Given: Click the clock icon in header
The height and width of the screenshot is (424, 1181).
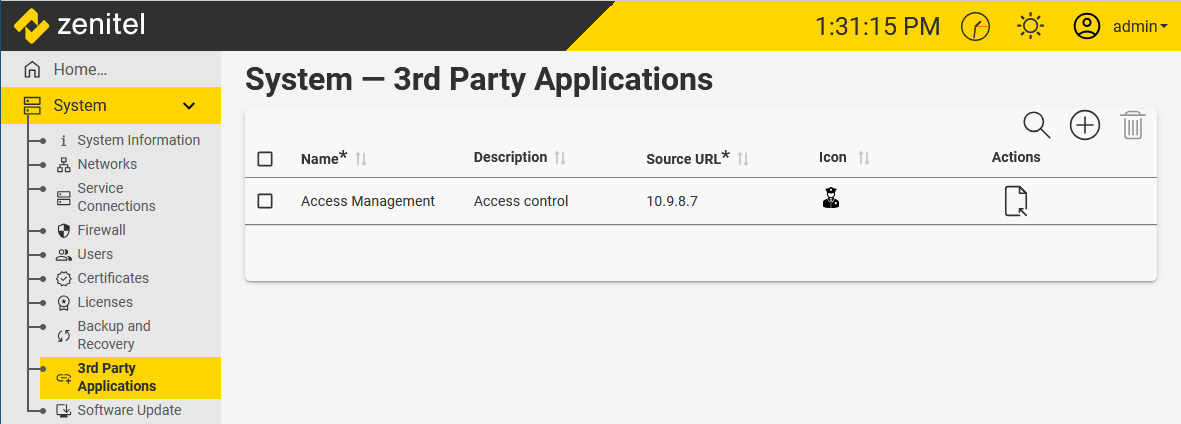Looking at the screenshot, I should coord(975,27).
